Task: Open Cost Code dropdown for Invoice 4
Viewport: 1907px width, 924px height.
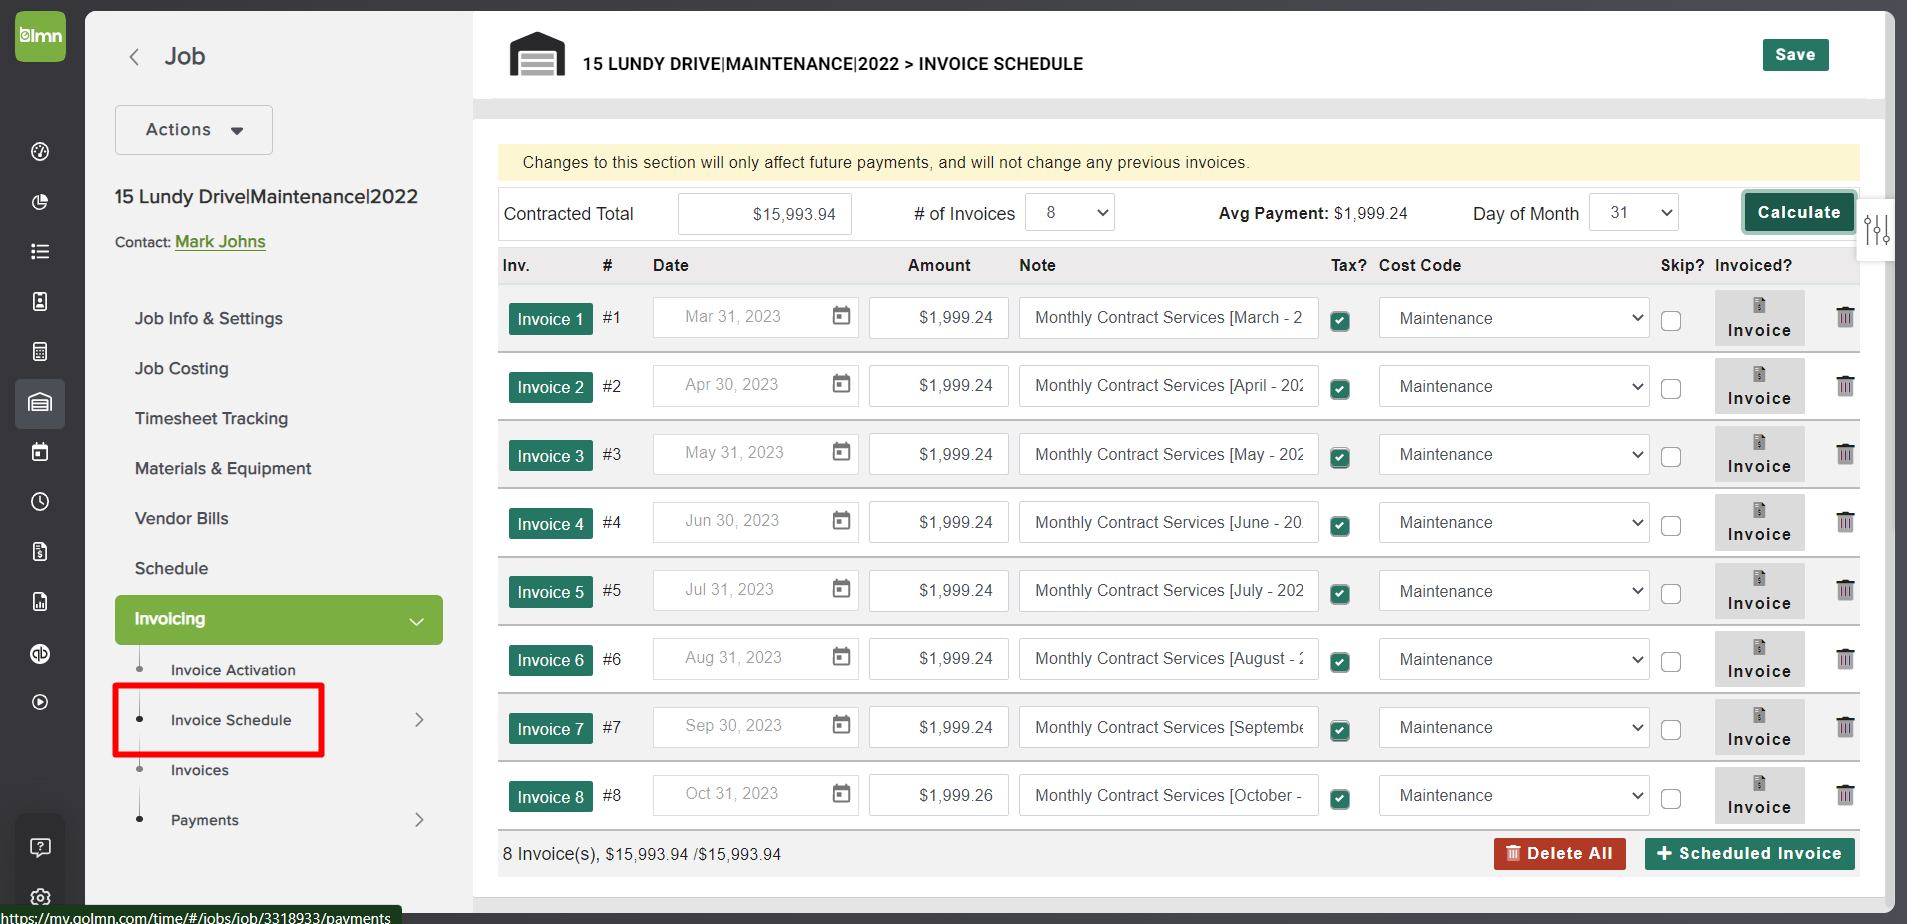Action: (1514, 522)
